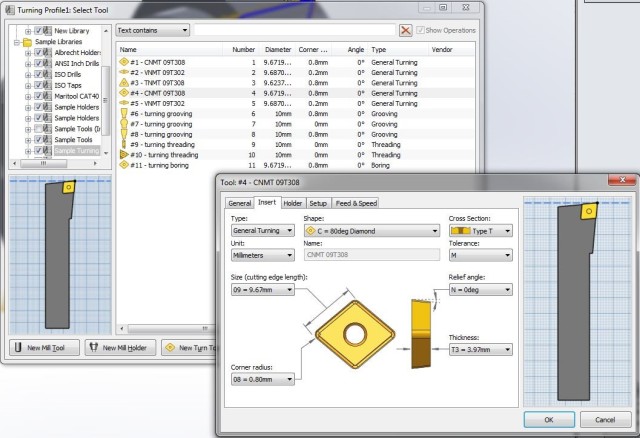Image resolution: width=640 pixels, height=438 pixels.
Task: Switch to the Holder tab
Action: click(293, 203)
